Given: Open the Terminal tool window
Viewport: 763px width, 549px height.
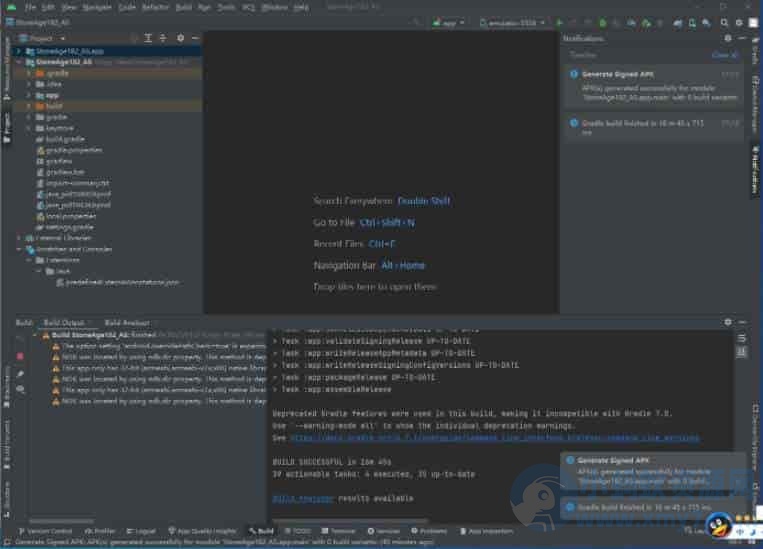Looking at the screenshot, I should (x=339, y=531).
